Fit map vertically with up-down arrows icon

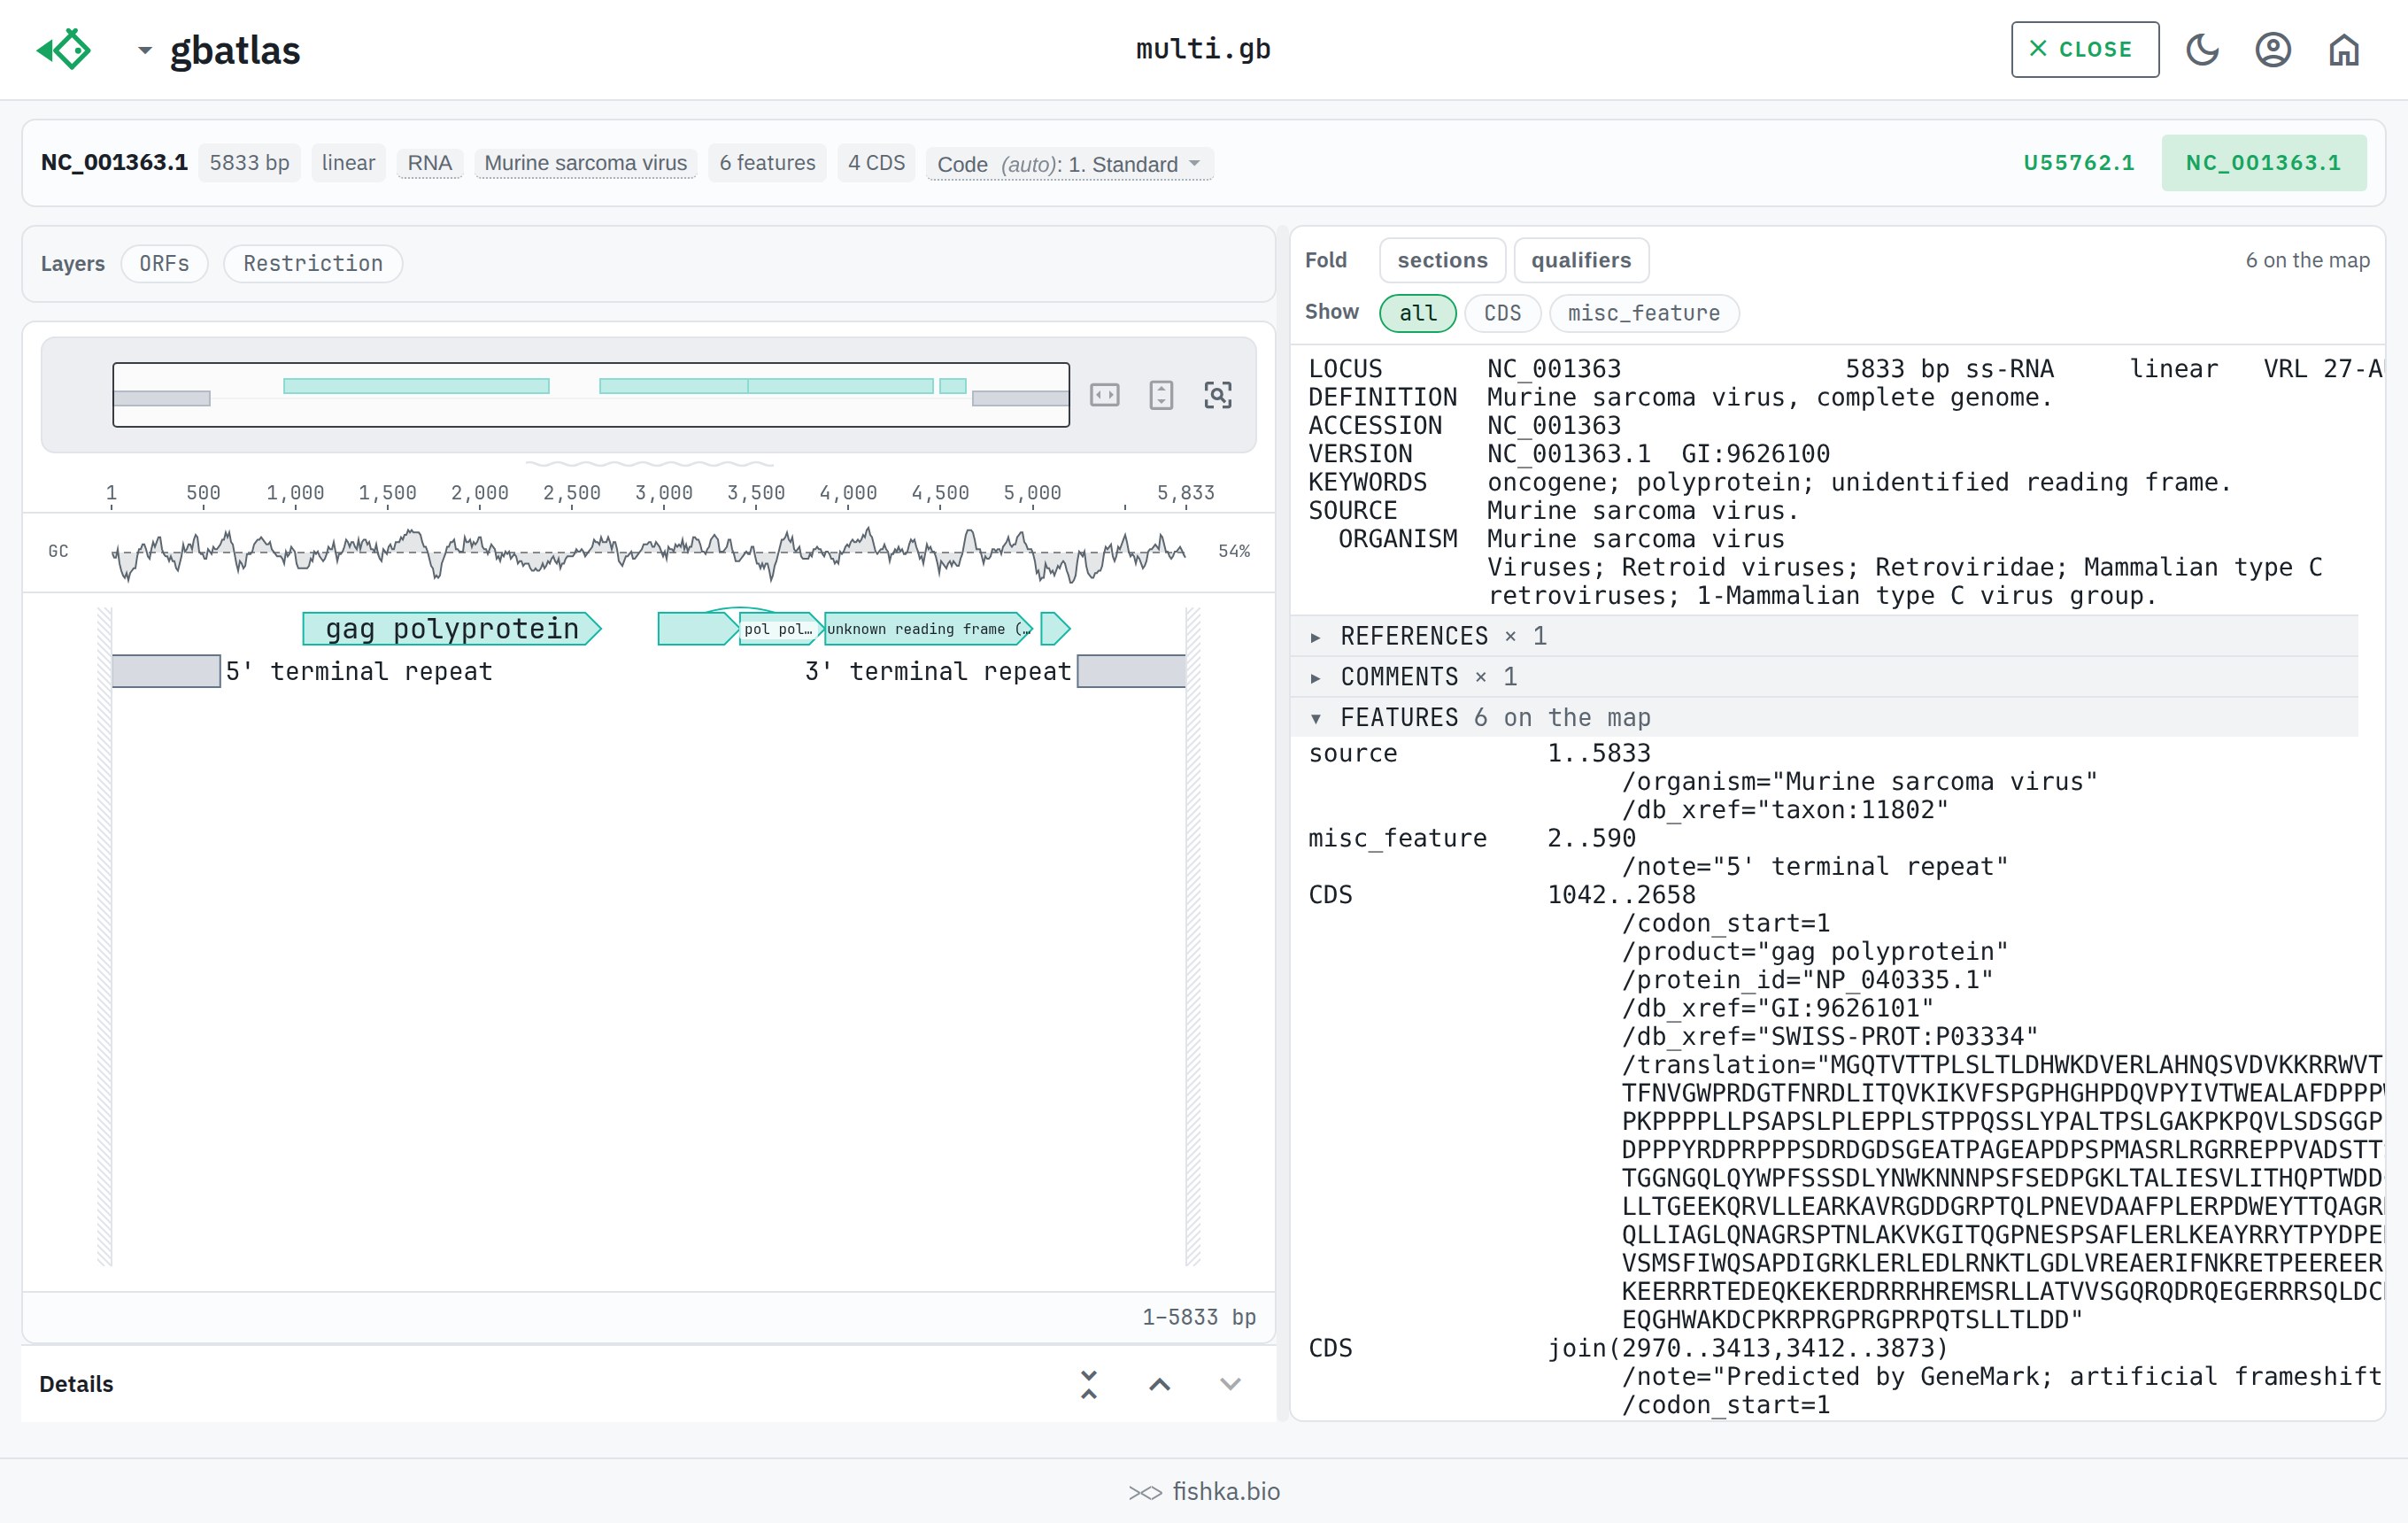pos(1161,395)
